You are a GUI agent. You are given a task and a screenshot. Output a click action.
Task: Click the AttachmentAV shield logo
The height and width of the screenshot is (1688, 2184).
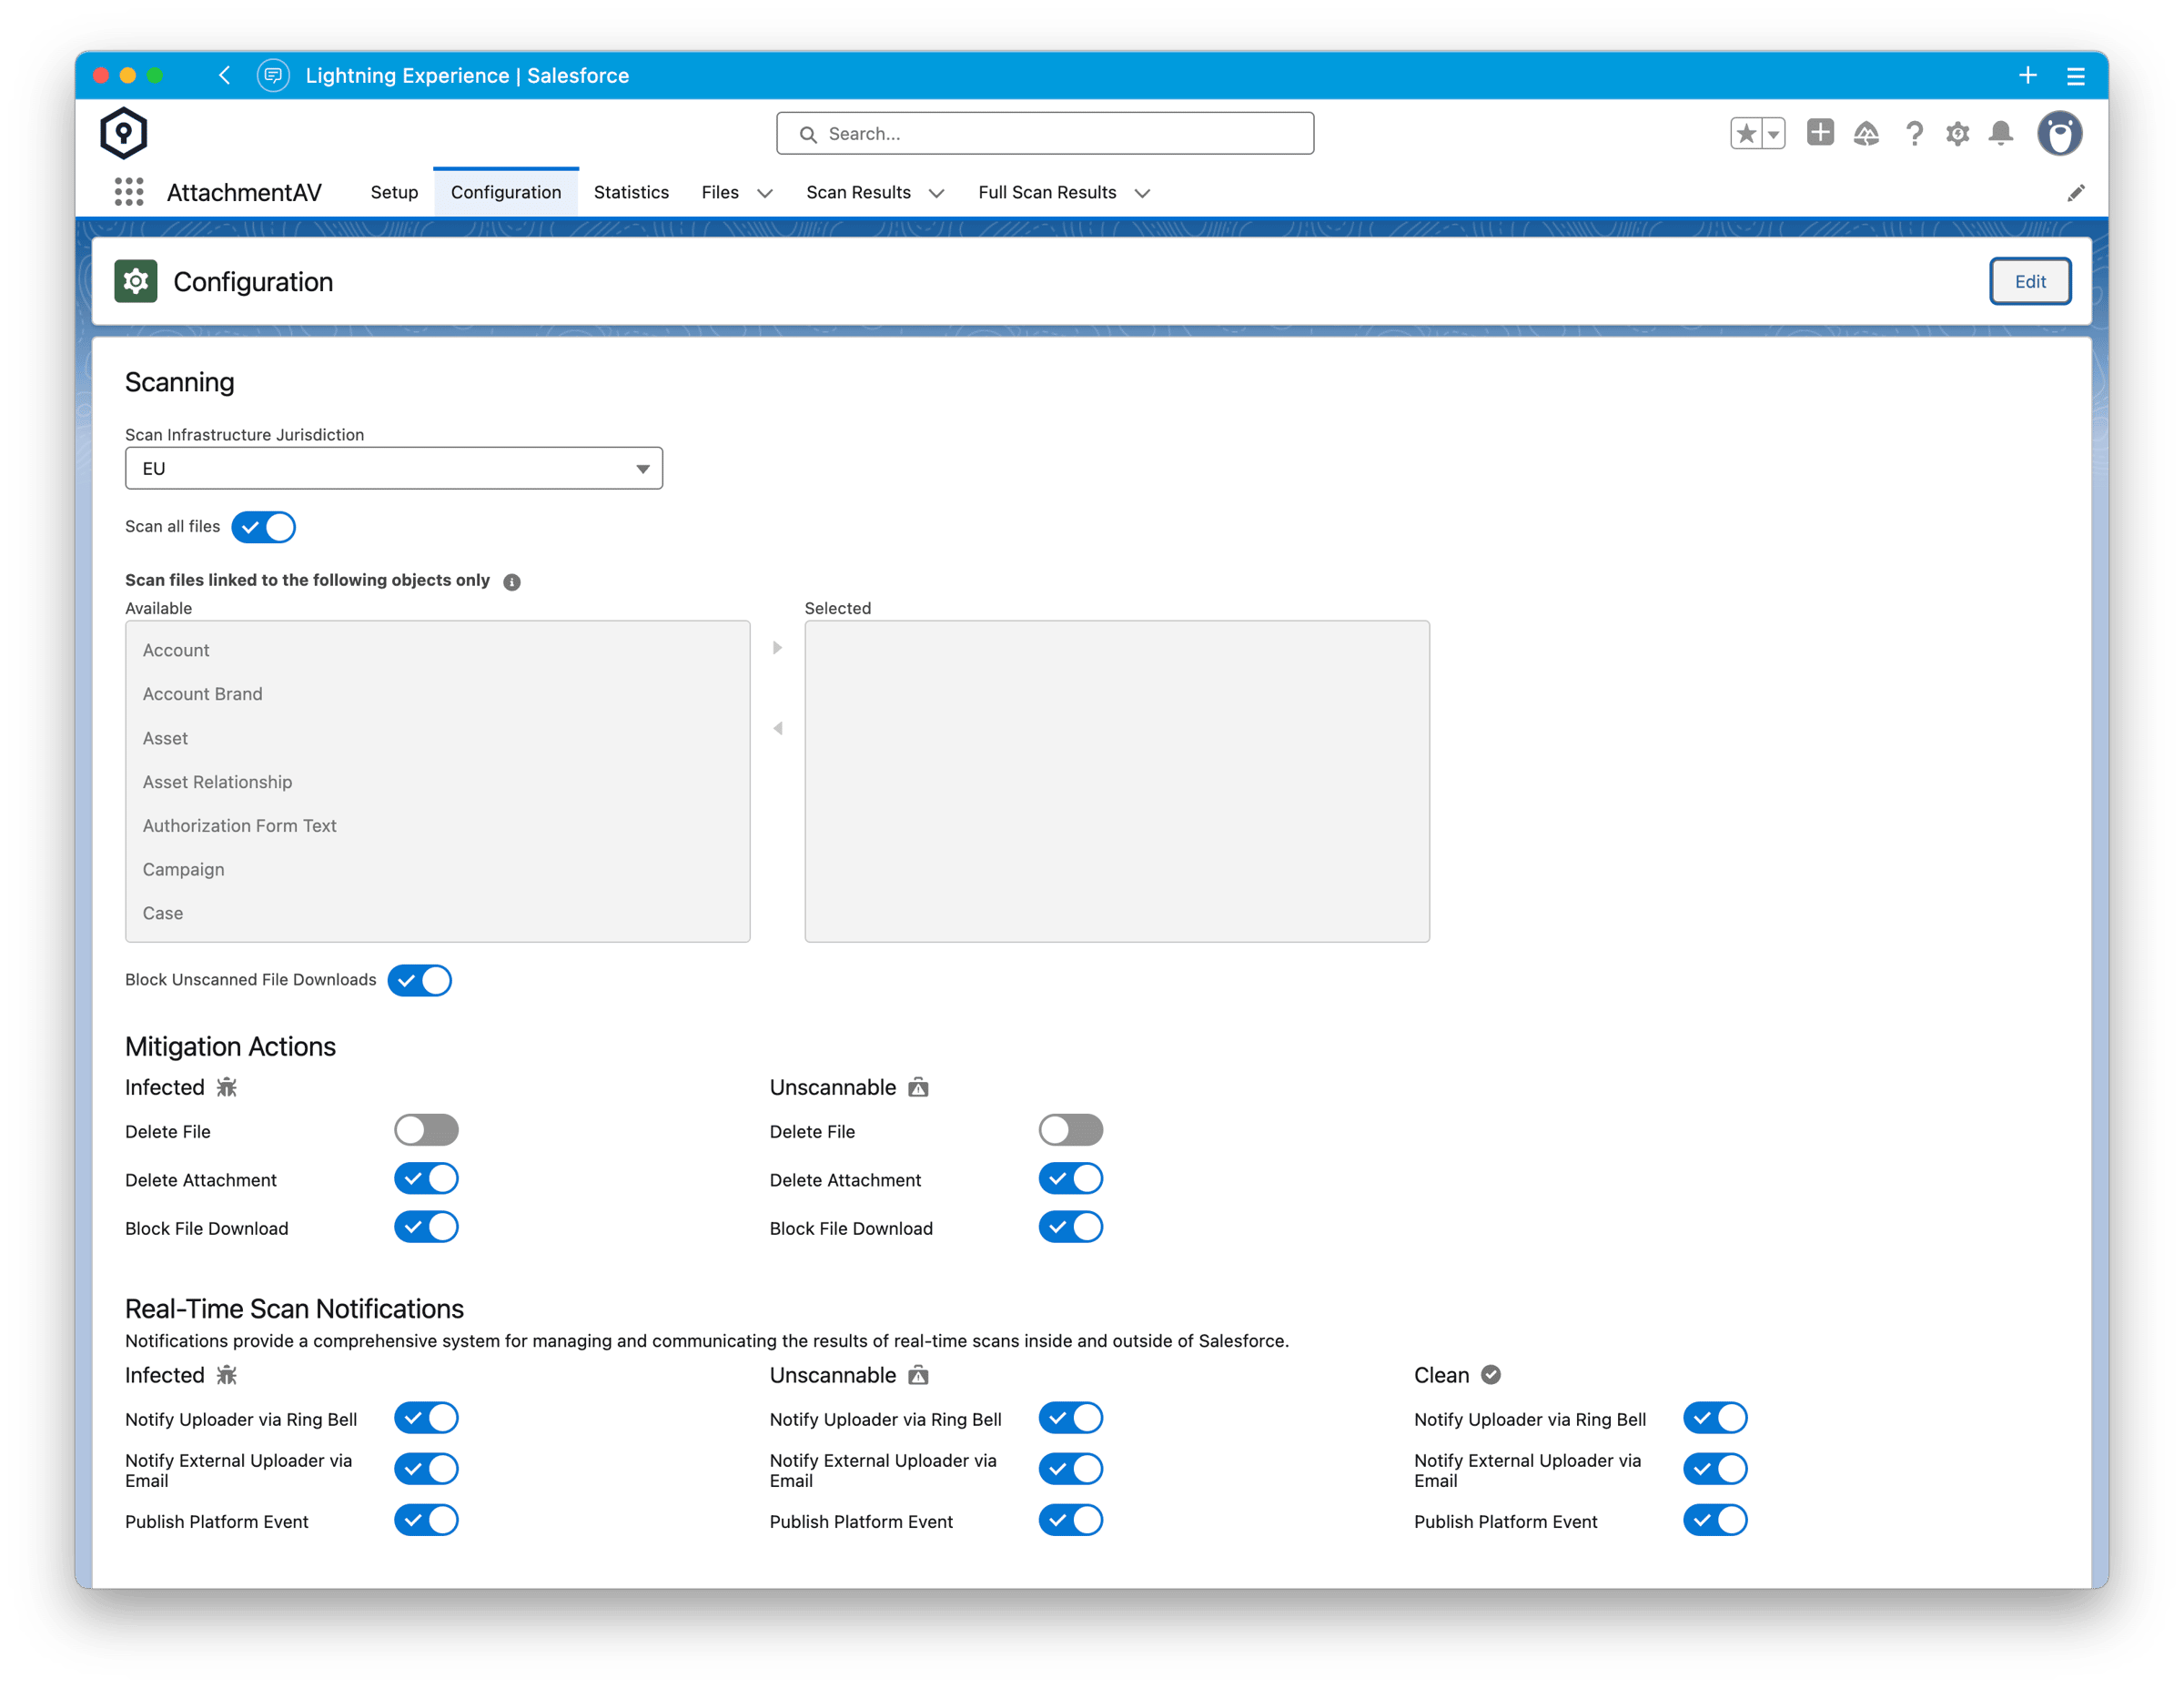(x=124, y=133)
